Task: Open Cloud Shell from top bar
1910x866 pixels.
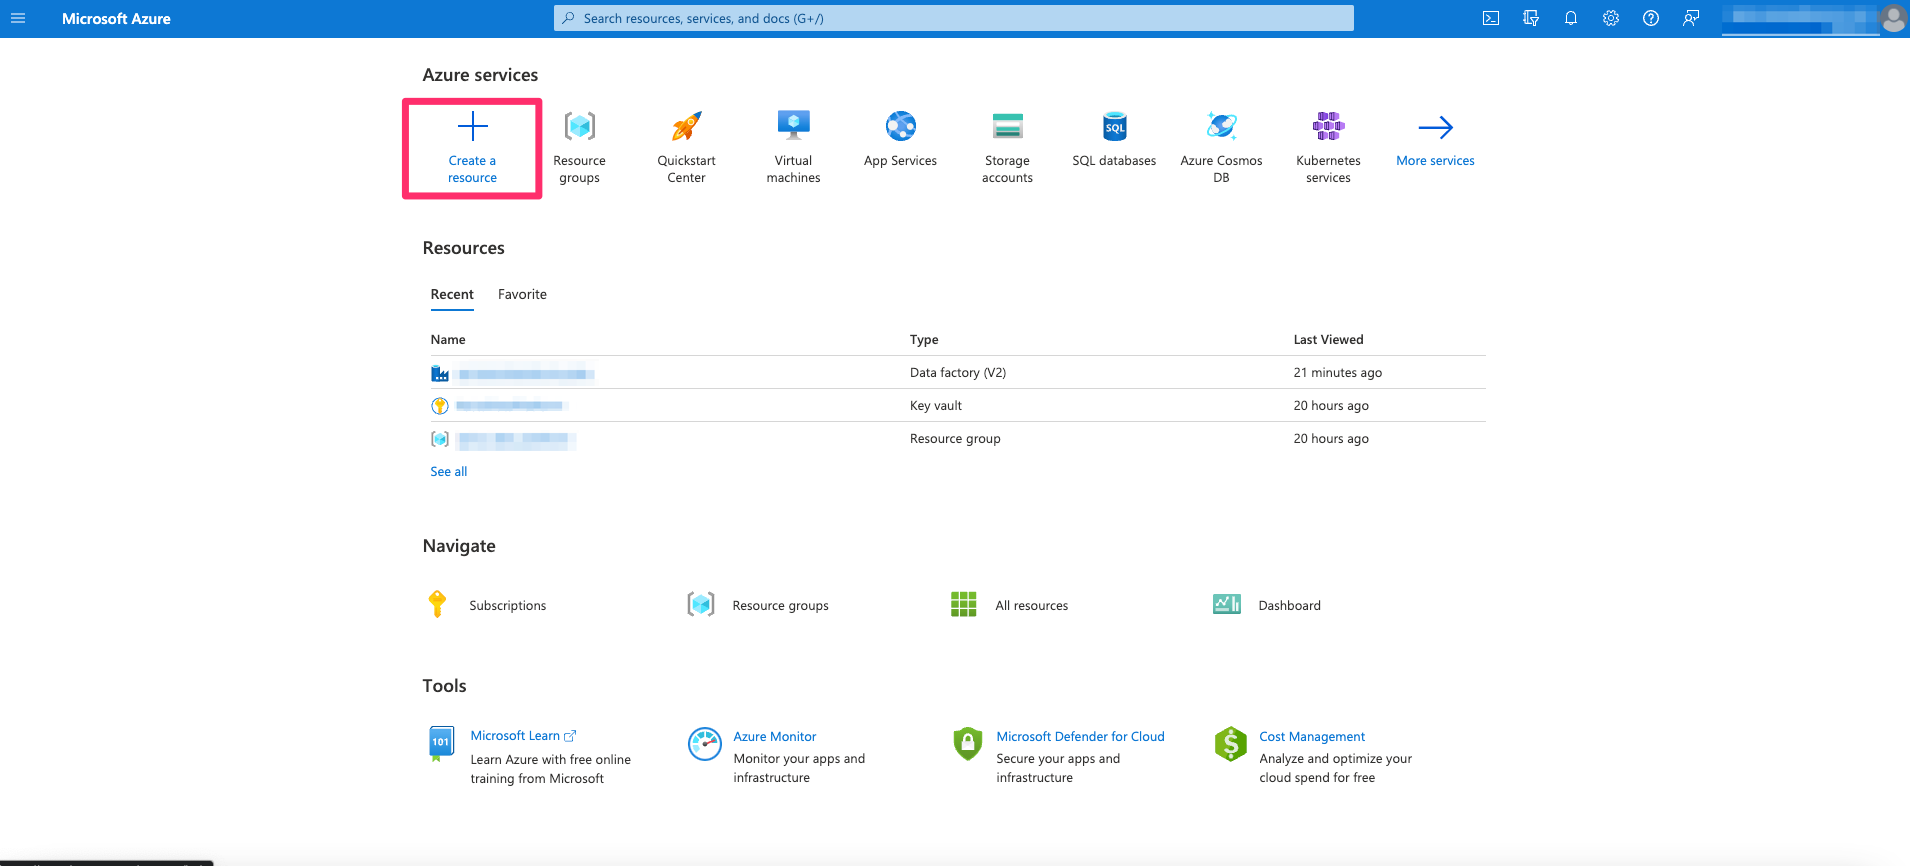Action: [1491, 18]
